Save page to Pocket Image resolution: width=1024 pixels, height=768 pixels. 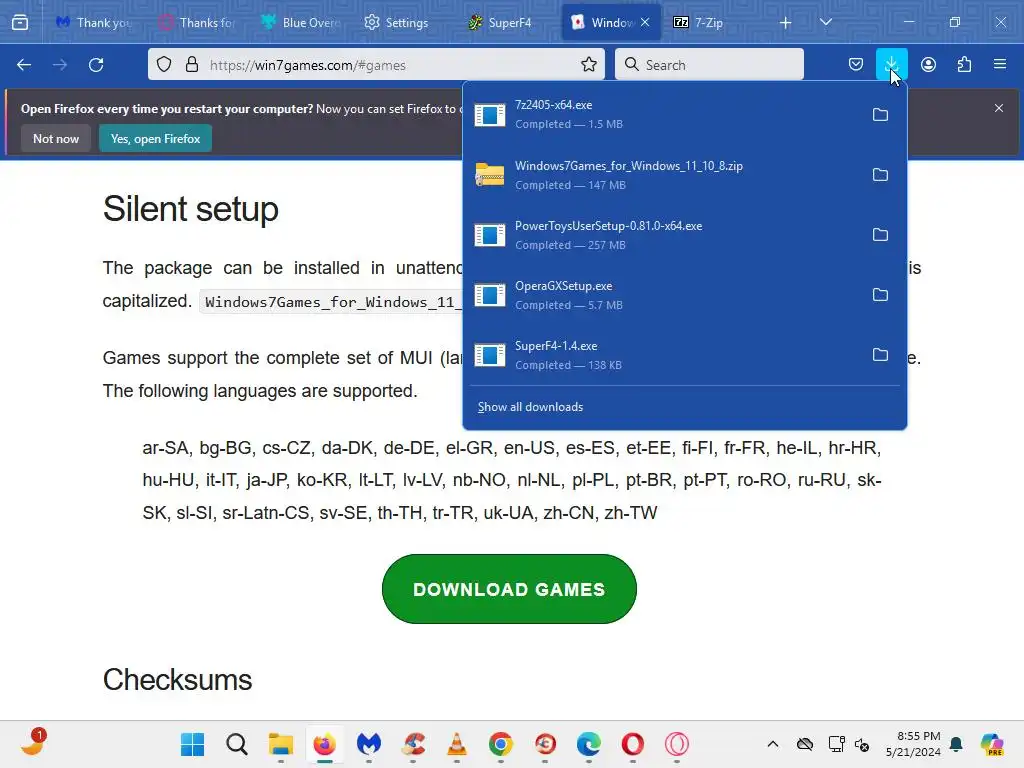pyautogui.click(x=856, y=65)
